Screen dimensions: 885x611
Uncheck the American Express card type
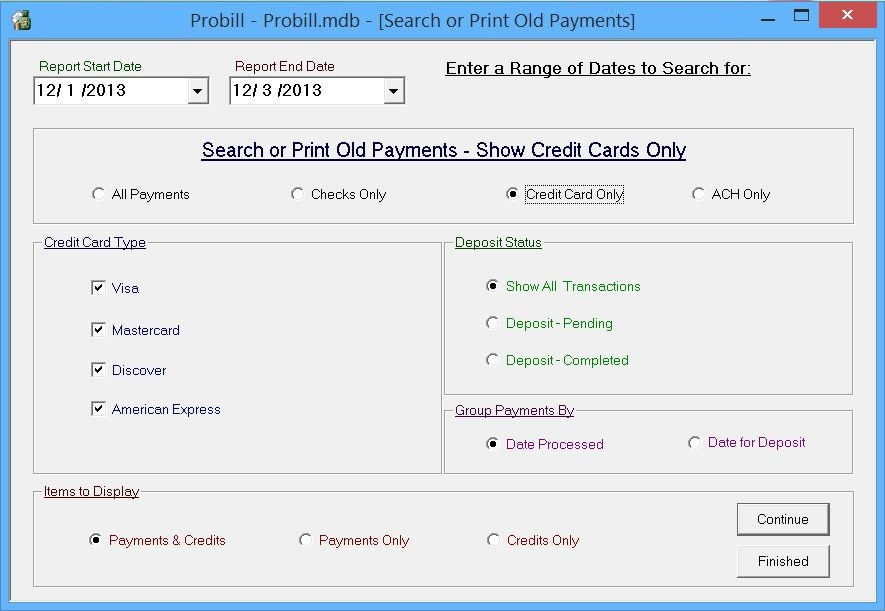[99, 409]
